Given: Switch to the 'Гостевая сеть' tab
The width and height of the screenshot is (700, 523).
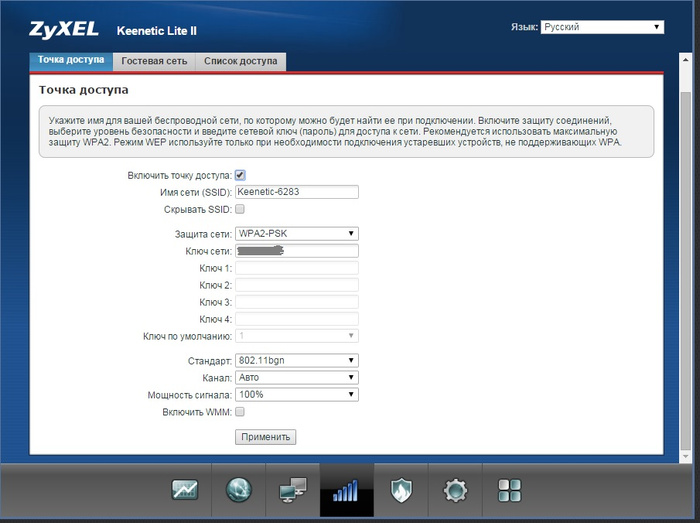Looking at the screenshot, I should 154,61.
